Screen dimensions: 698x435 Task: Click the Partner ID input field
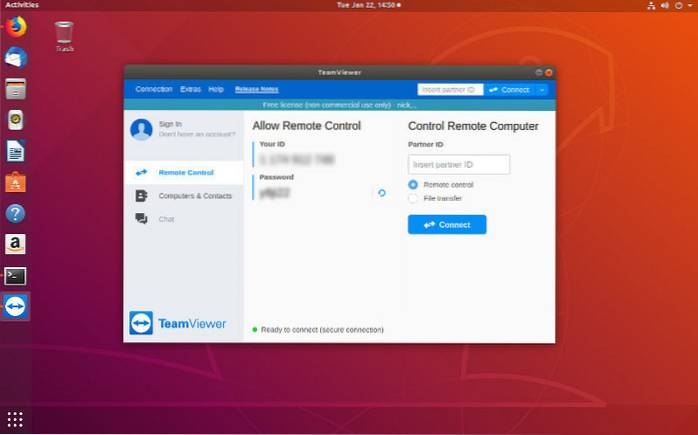click(459, 165)
